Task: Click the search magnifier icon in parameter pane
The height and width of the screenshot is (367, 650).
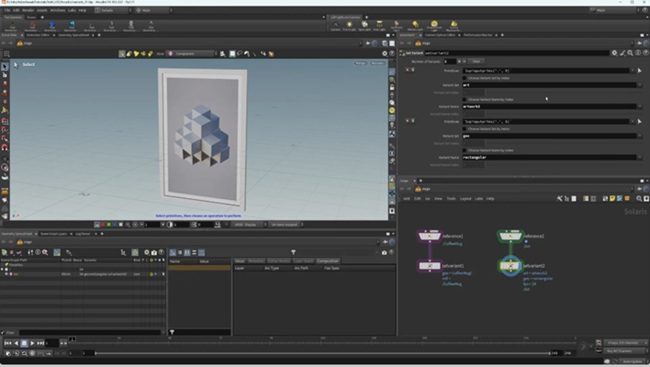Action: tap(630, 53)
